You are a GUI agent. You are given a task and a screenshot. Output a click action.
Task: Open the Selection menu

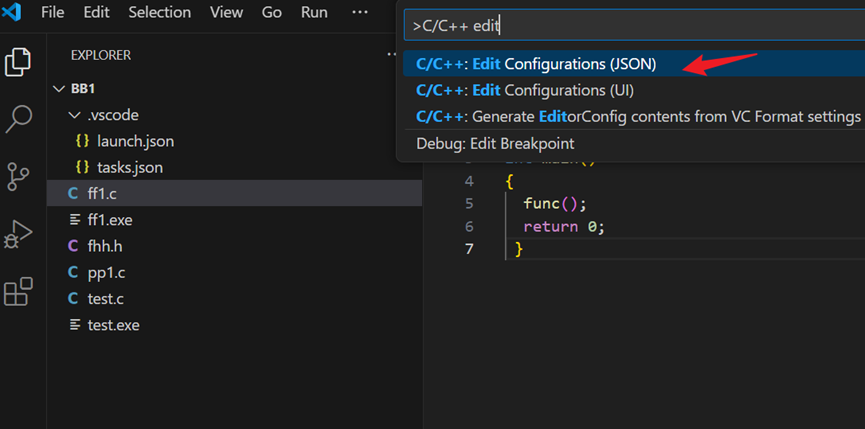tap(160, 12)
